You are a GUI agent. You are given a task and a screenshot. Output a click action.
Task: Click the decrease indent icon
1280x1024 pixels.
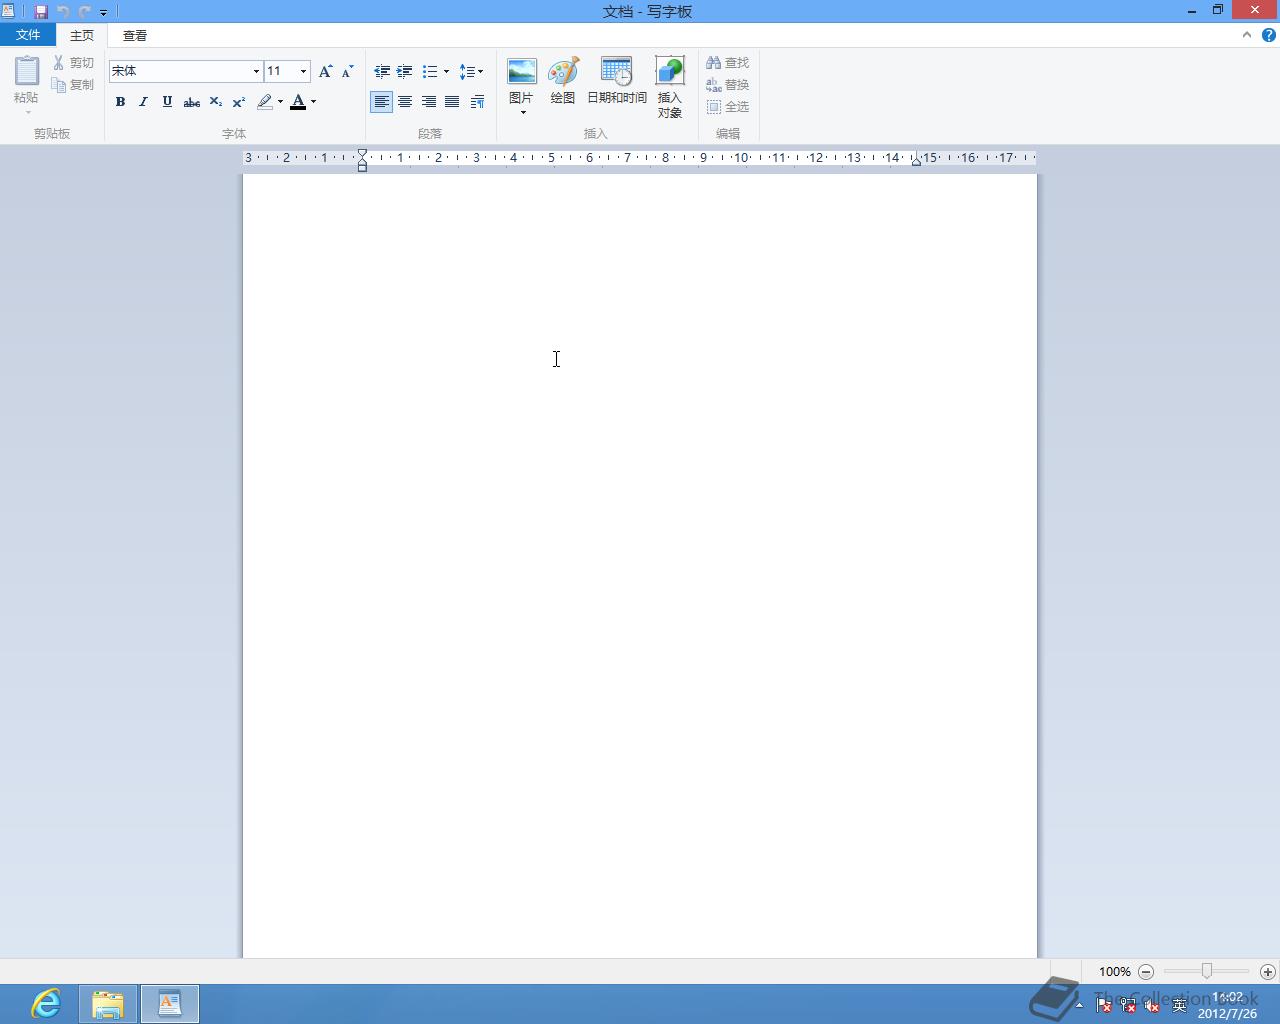tap(382, 71)
